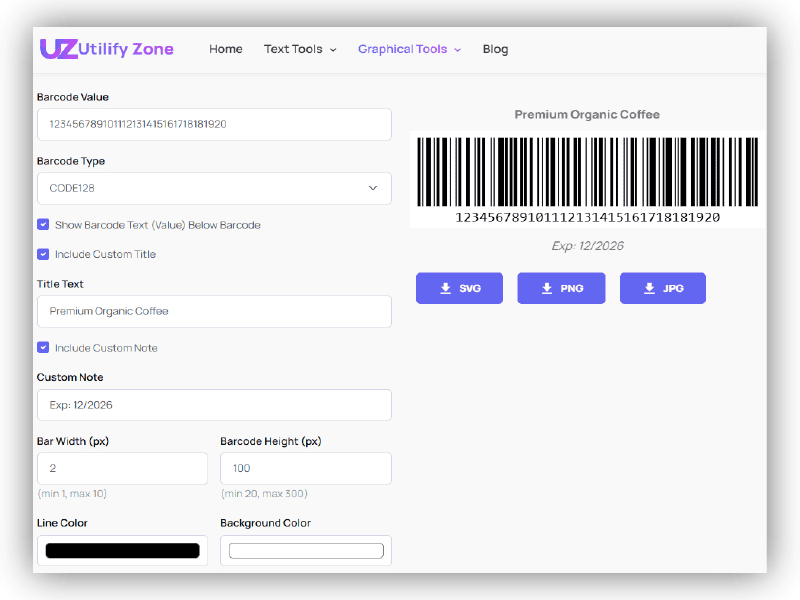The image size is (800, 600).
Task: Click the download icon on PNG button
Action: pos(546,288)
